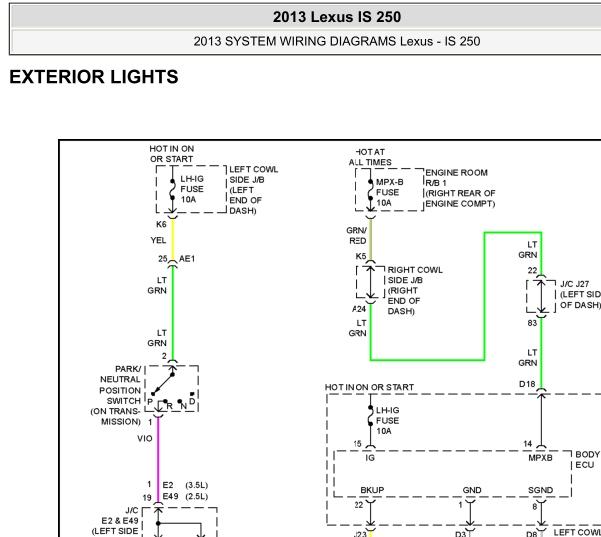Click the YEL wire label
Viewport: 601px width, 537px height.
(x=158, y=240)
